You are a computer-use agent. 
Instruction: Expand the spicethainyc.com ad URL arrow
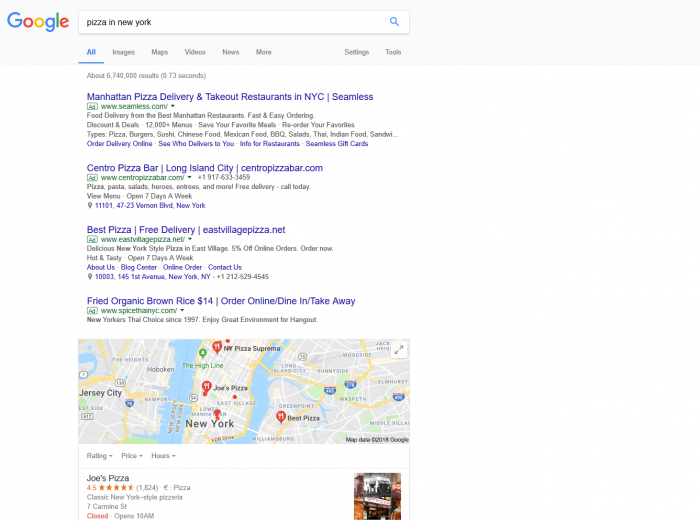[x=182, y=310]
